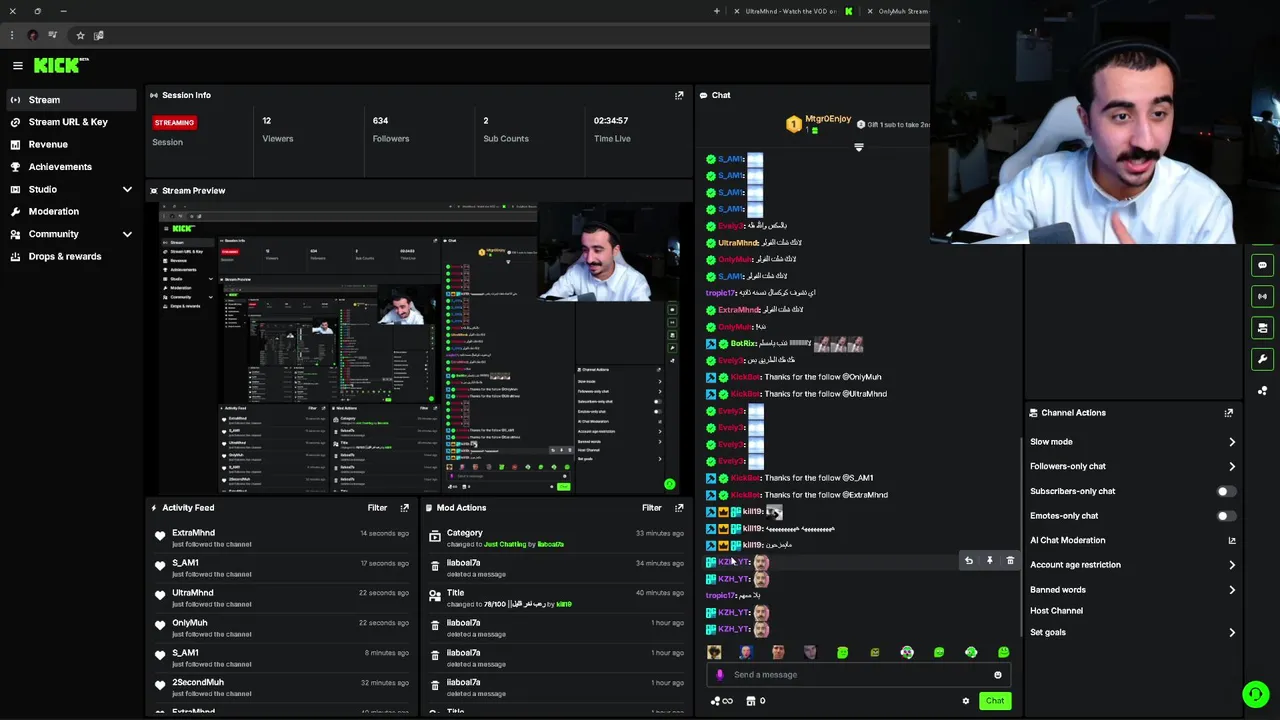The image size is (1280, 720).
Task: Pop out the Session Info panel
Action: coord(679,95)
